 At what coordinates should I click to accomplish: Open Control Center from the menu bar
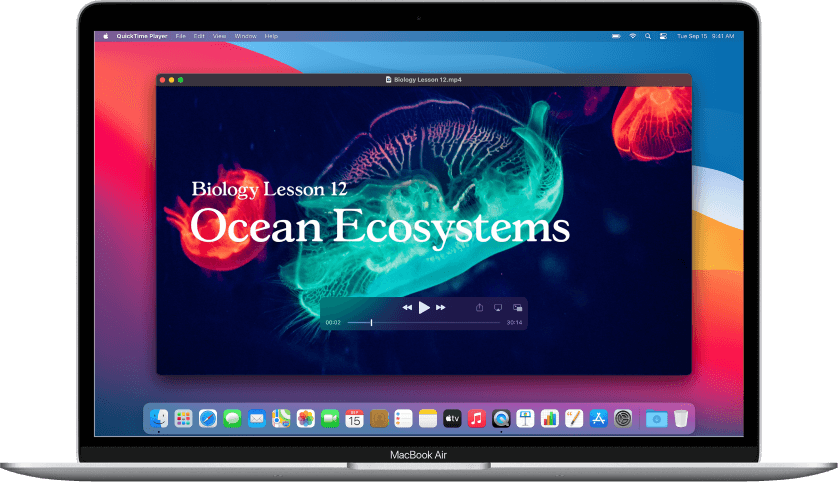click(663, 36)
